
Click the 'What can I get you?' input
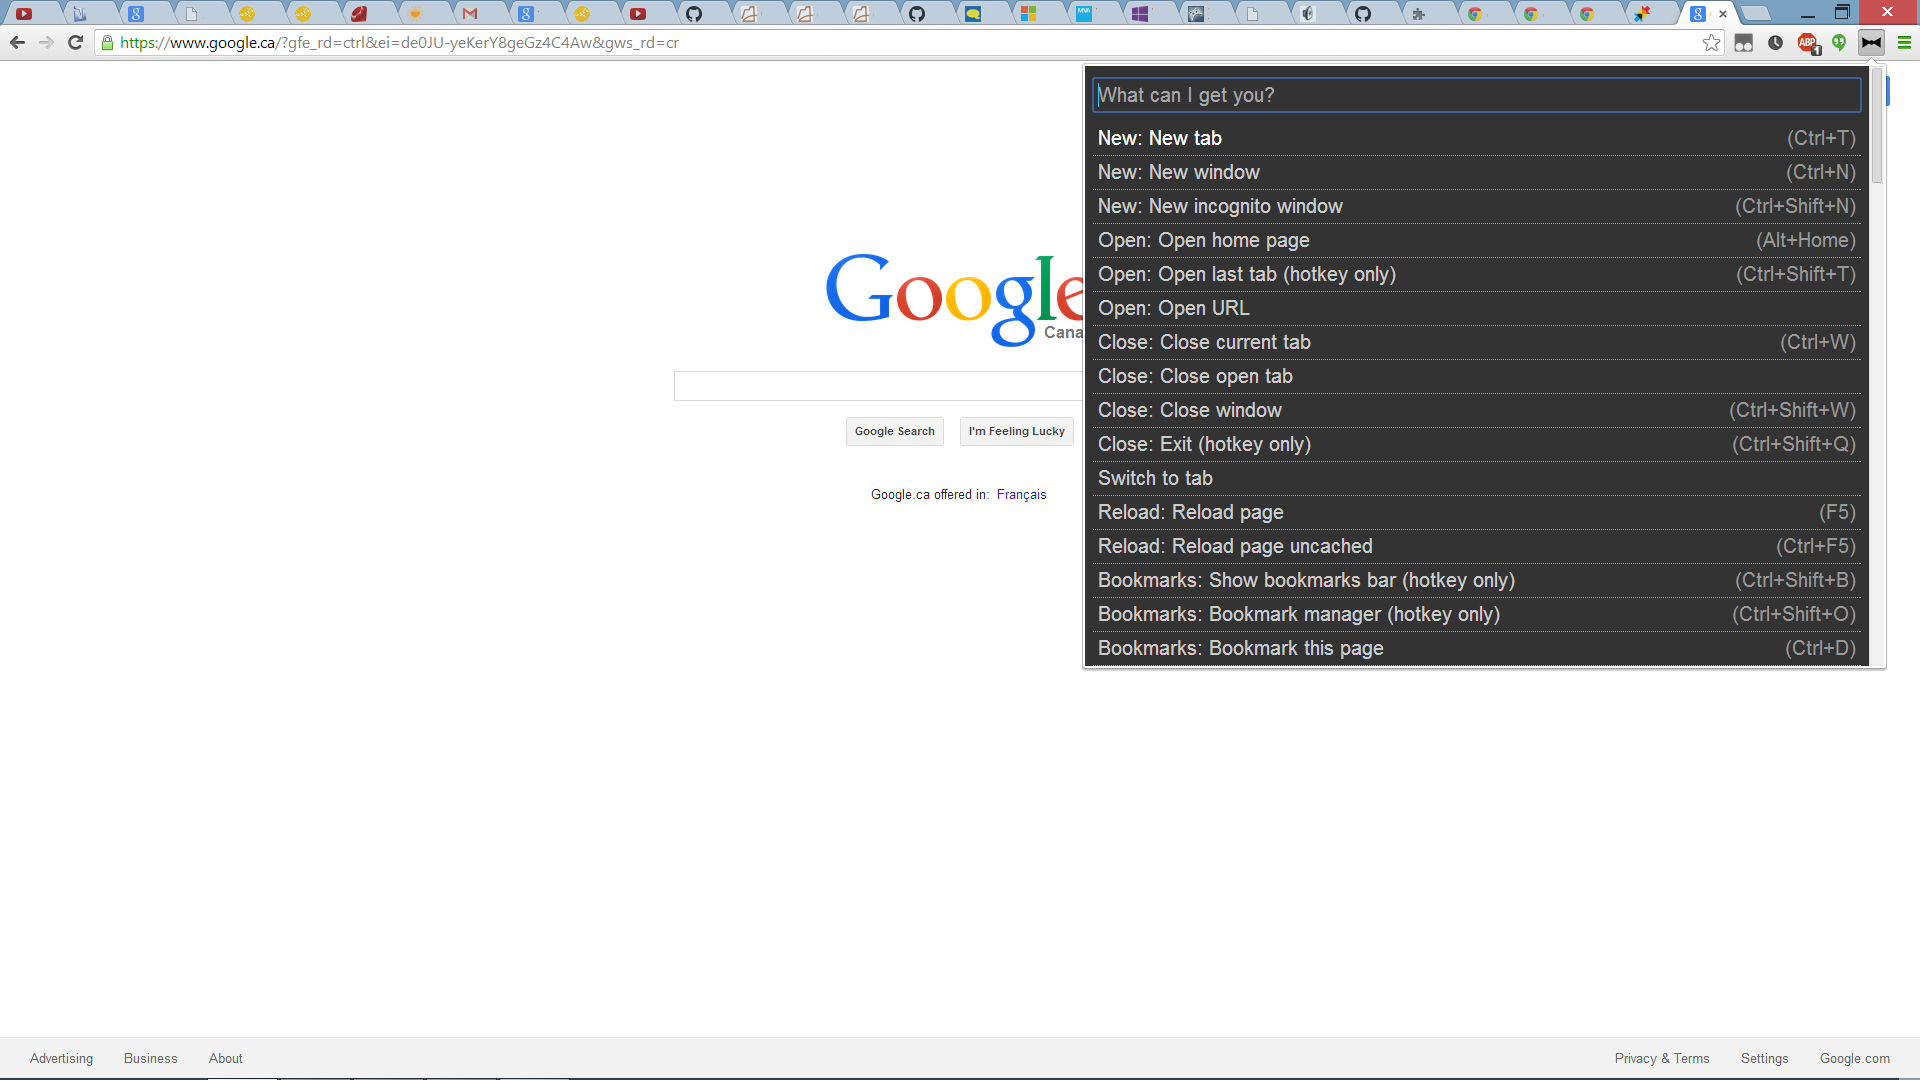tap(1476, 95)
